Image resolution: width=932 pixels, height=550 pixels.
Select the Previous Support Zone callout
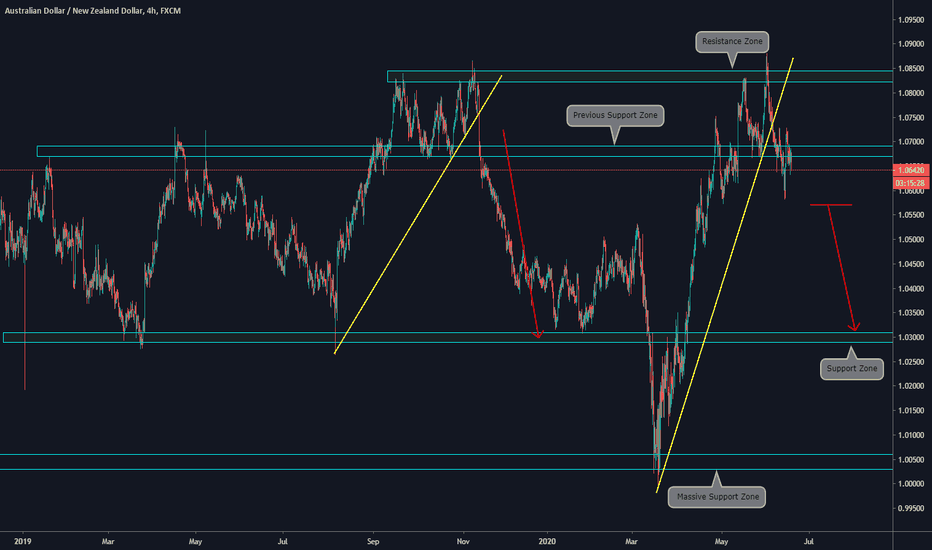pos(615,115)
